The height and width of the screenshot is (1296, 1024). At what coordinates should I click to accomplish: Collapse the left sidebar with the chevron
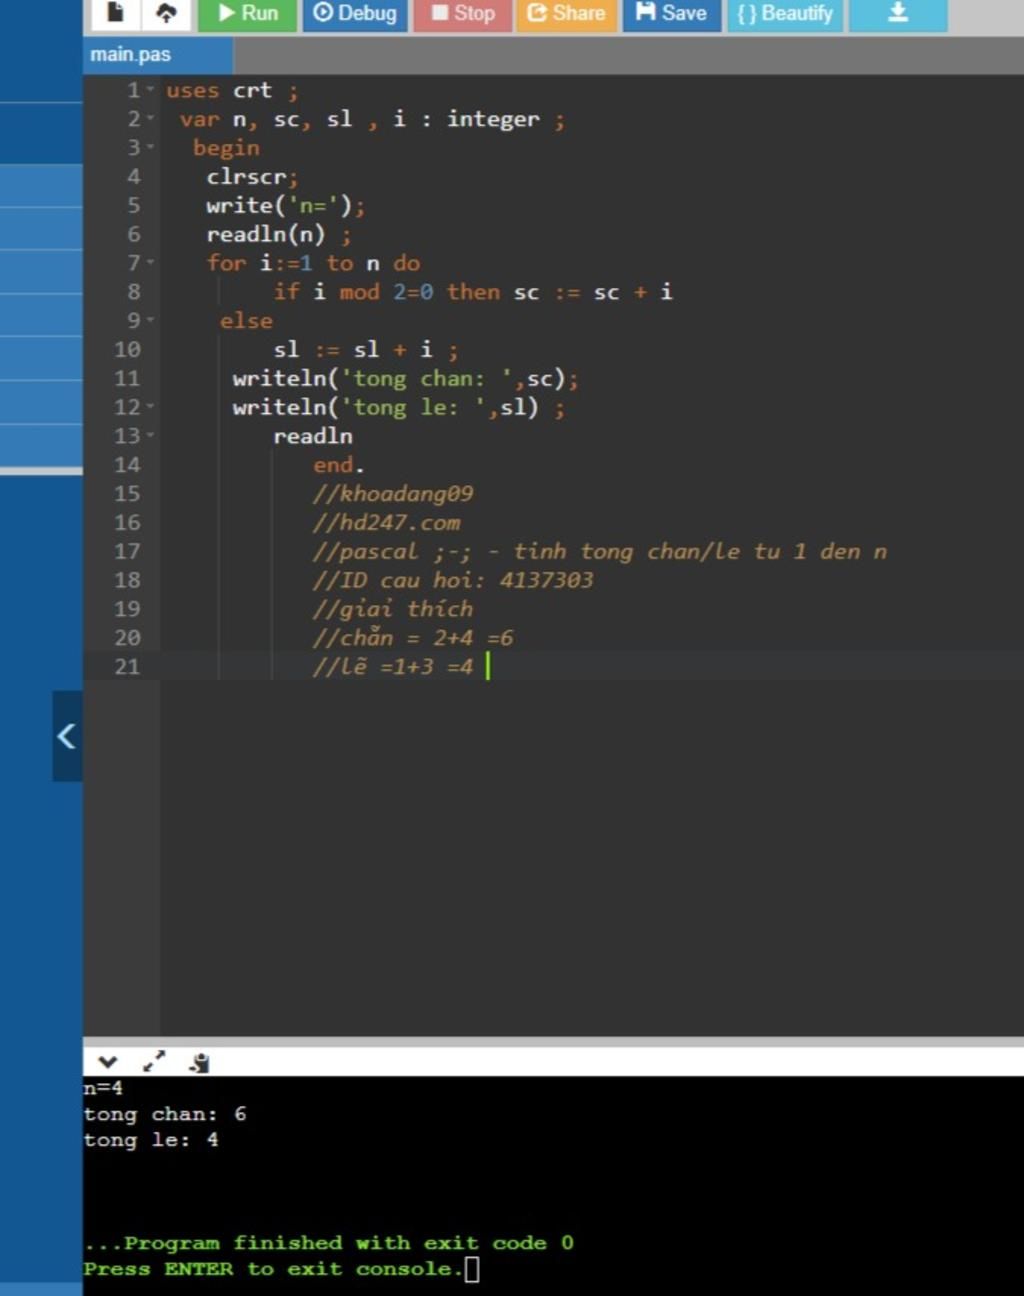(67, 736)
